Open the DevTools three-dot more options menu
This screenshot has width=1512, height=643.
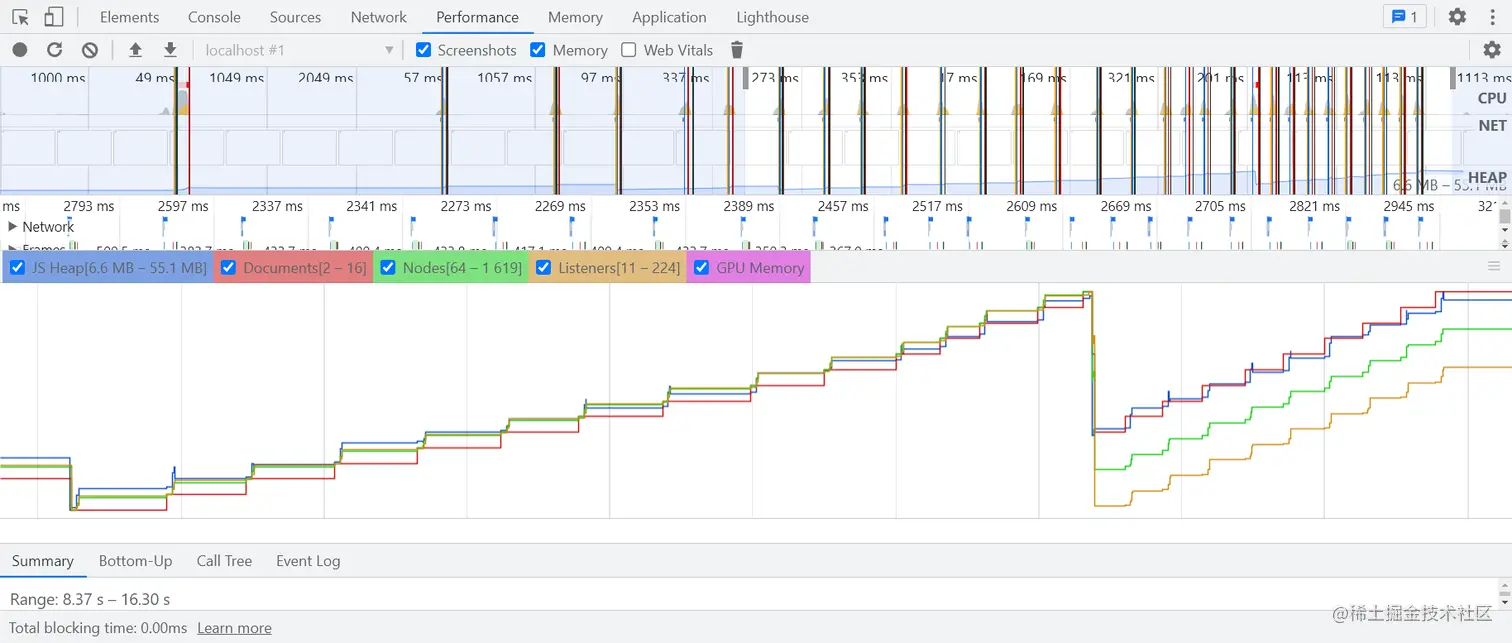[x=1492, y=17]
